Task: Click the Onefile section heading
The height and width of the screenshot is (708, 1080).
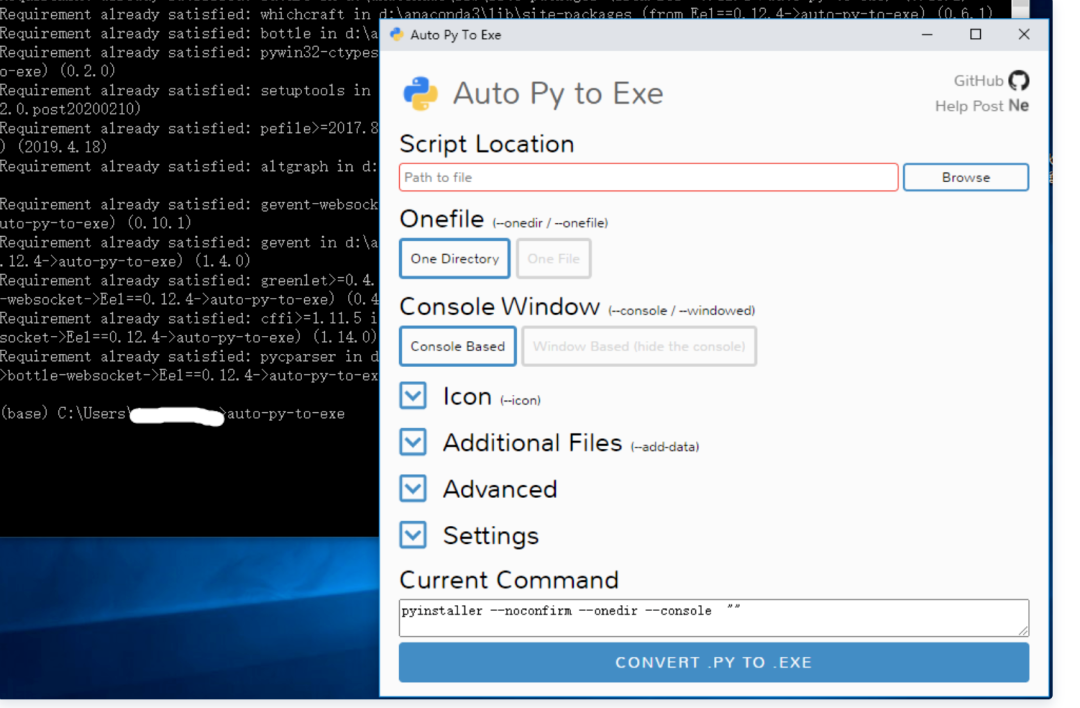Action: coord(442,219)
